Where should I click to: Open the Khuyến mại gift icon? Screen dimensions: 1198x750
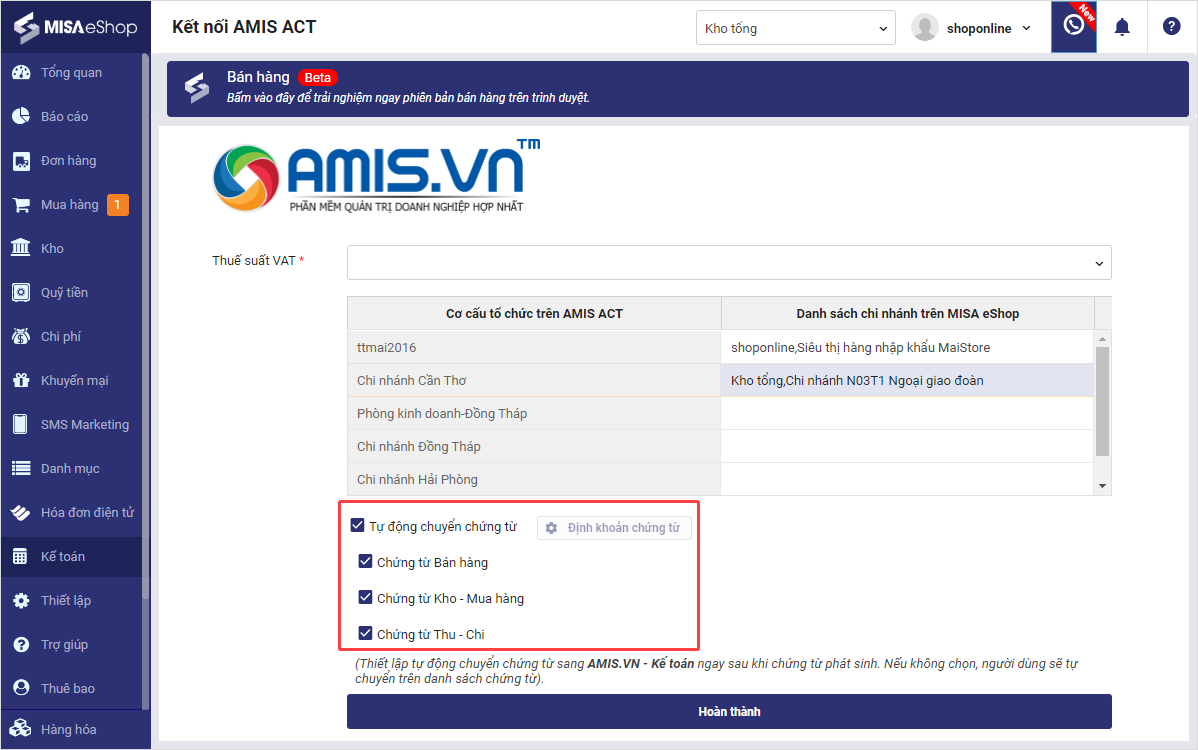point(21,380)
